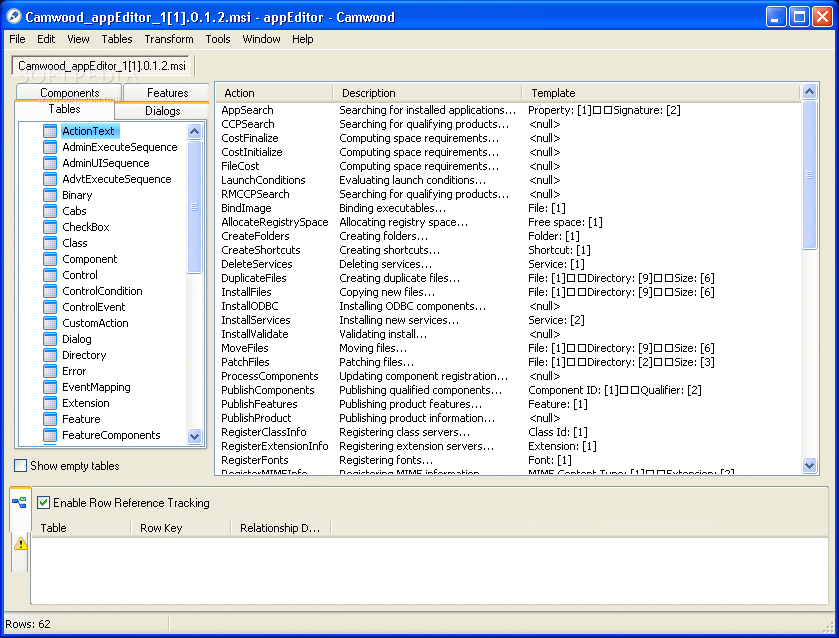This screenshot has width=839, height=638.
Task: Open the View menu
Action: tap(78, 39)
